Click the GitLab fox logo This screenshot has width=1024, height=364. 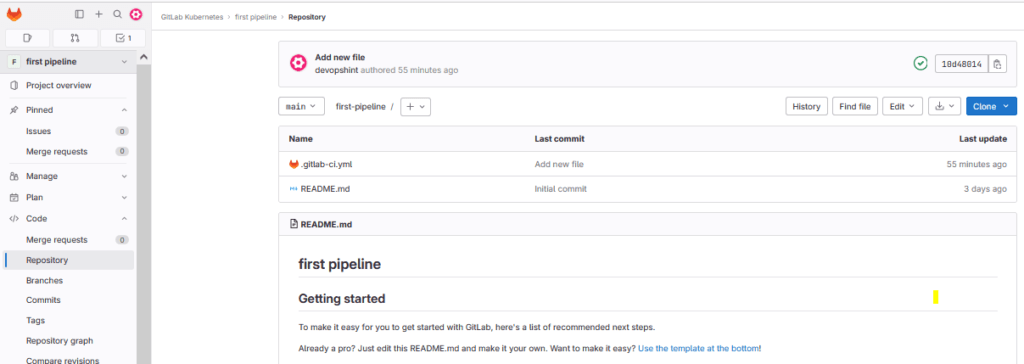click(x=14, y=14)
